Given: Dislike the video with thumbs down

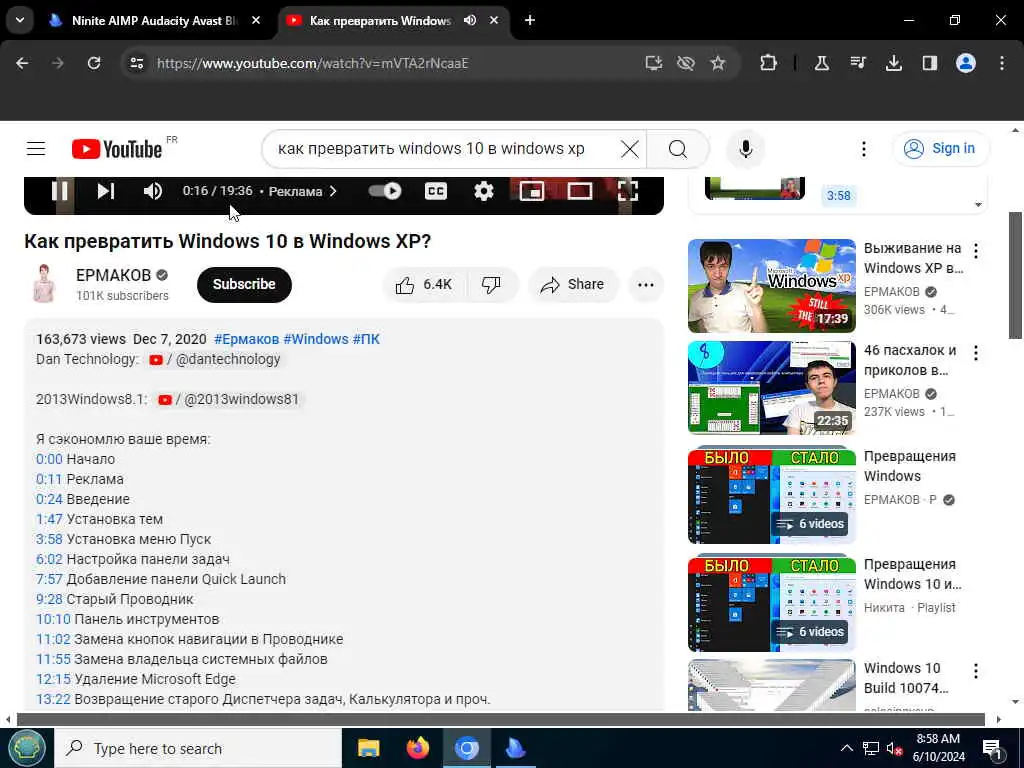Looking at the screenshot, I should point(491,284).
